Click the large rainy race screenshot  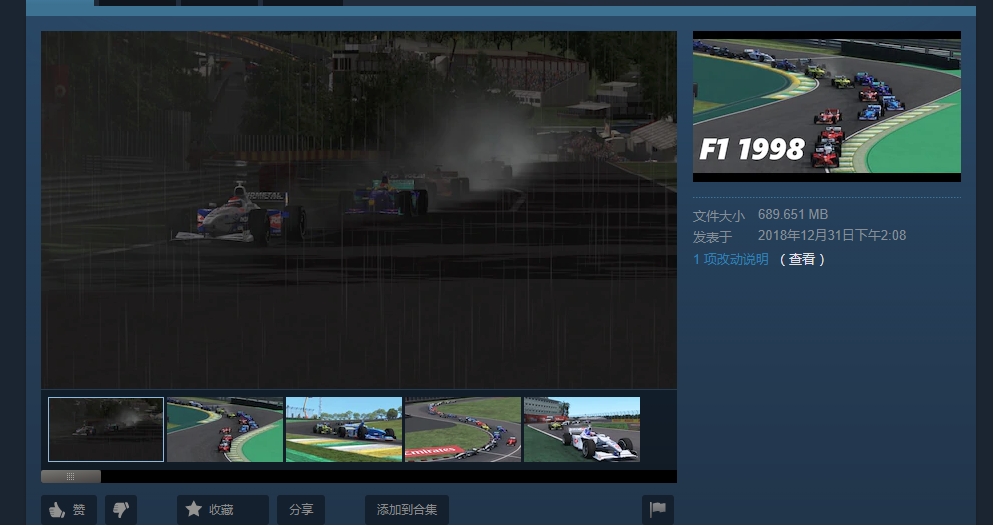pyautogui.click(x=358, y=210)
